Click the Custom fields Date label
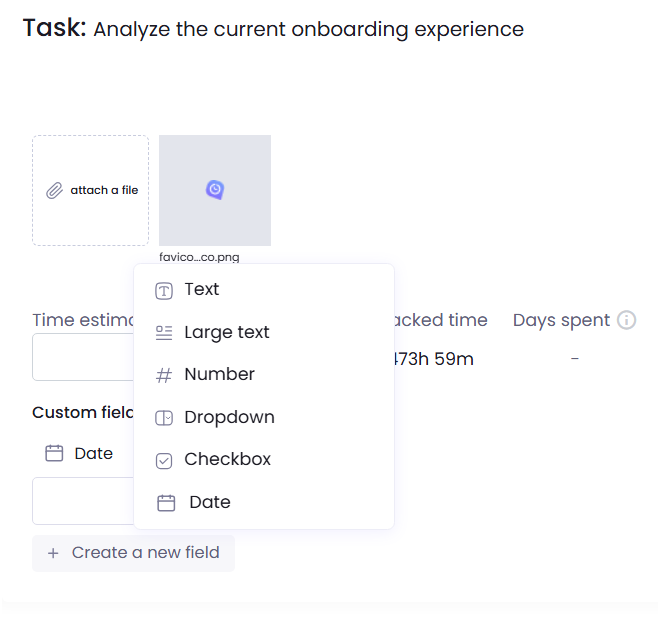 pyautogui.click(x=93, y=453)
